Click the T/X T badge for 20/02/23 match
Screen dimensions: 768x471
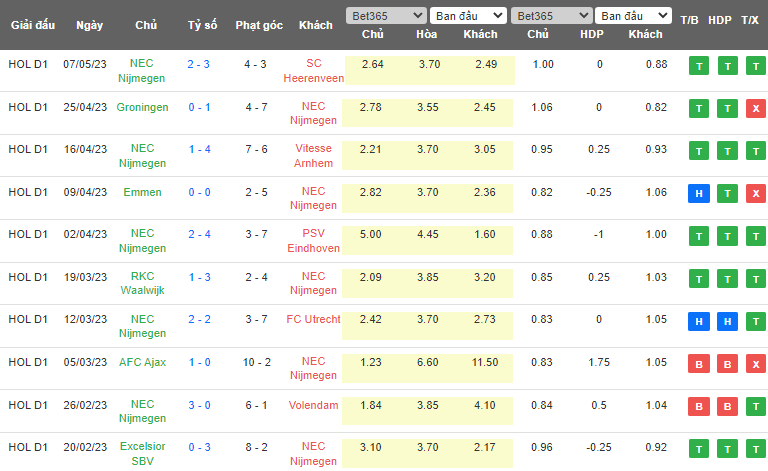[756, 449]
